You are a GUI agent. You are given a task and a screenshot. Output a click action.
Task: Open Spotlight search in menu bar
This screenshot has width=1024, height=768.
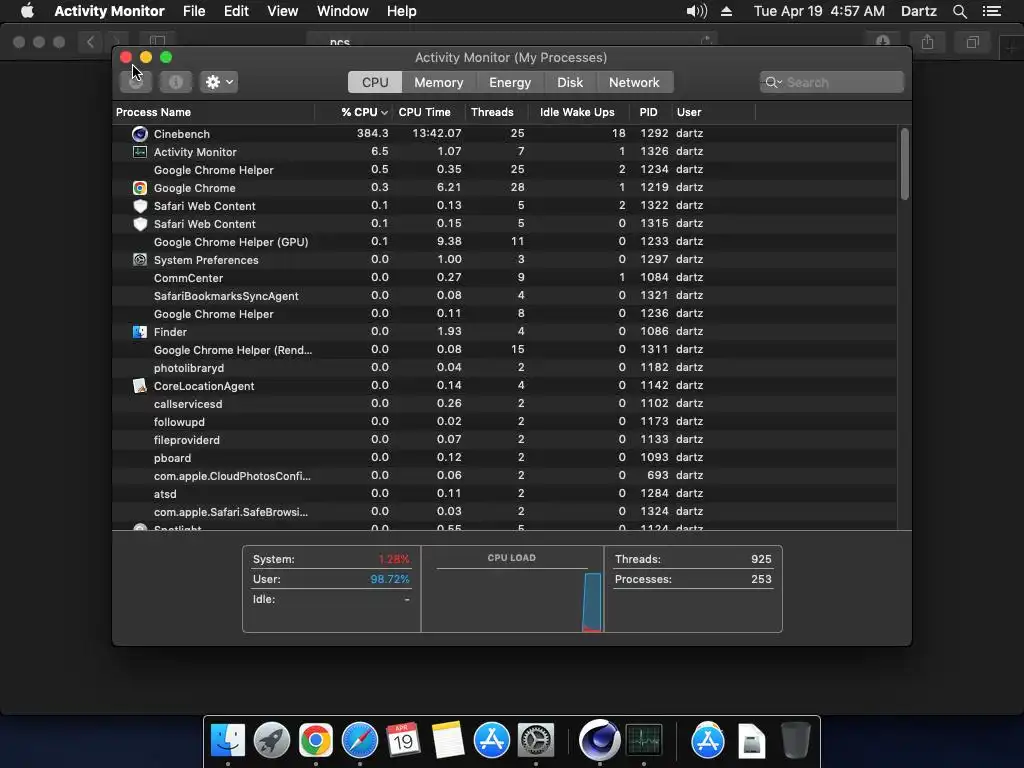(960, 11)
